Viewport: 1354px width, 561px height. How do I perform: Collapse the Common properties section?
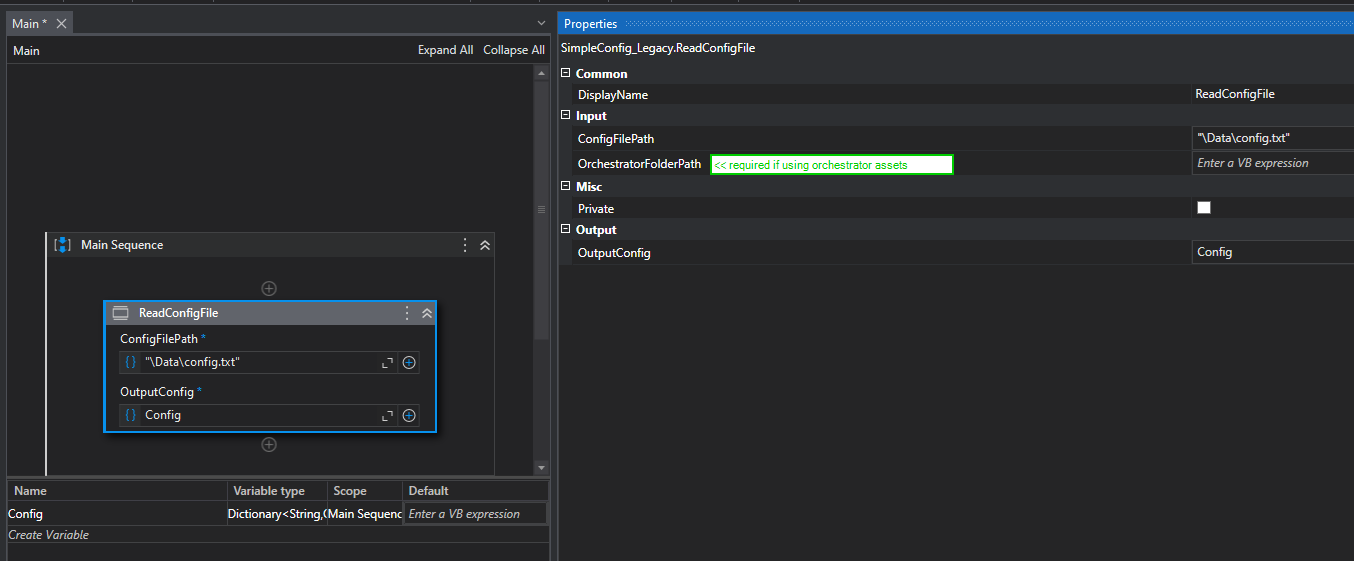point(566,73)
